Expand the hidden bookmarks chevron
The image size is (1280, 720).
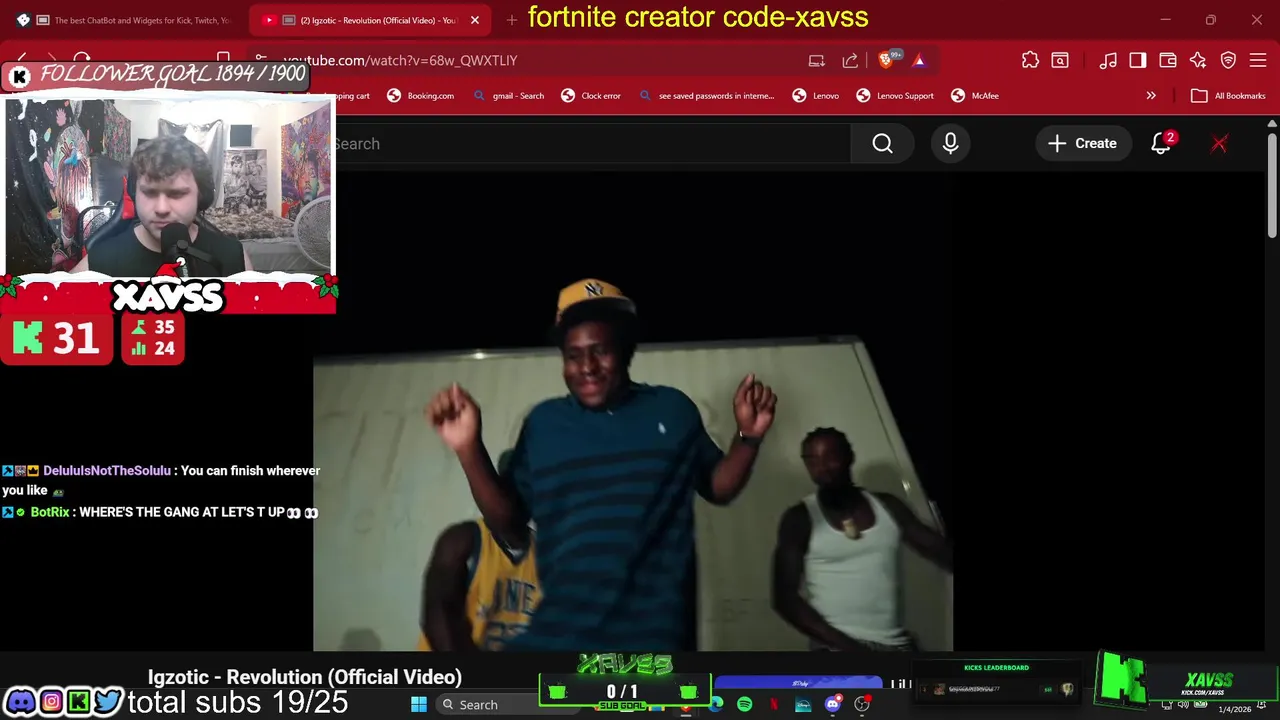pos(1151,96)
